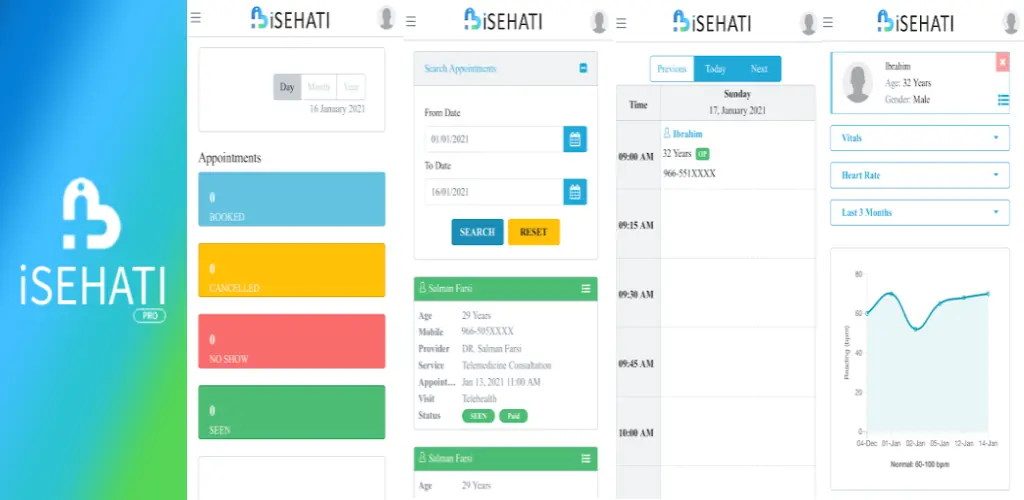Collapse the Search Appointments panel
Viewport: 1024px width, 500px height.
click(583, 68)
